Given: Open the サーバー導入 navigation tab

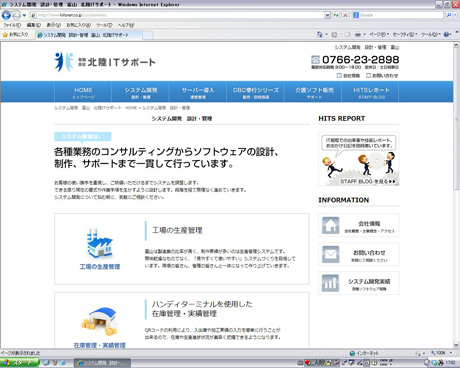Looking at the screenshot, I should (198, 92).
